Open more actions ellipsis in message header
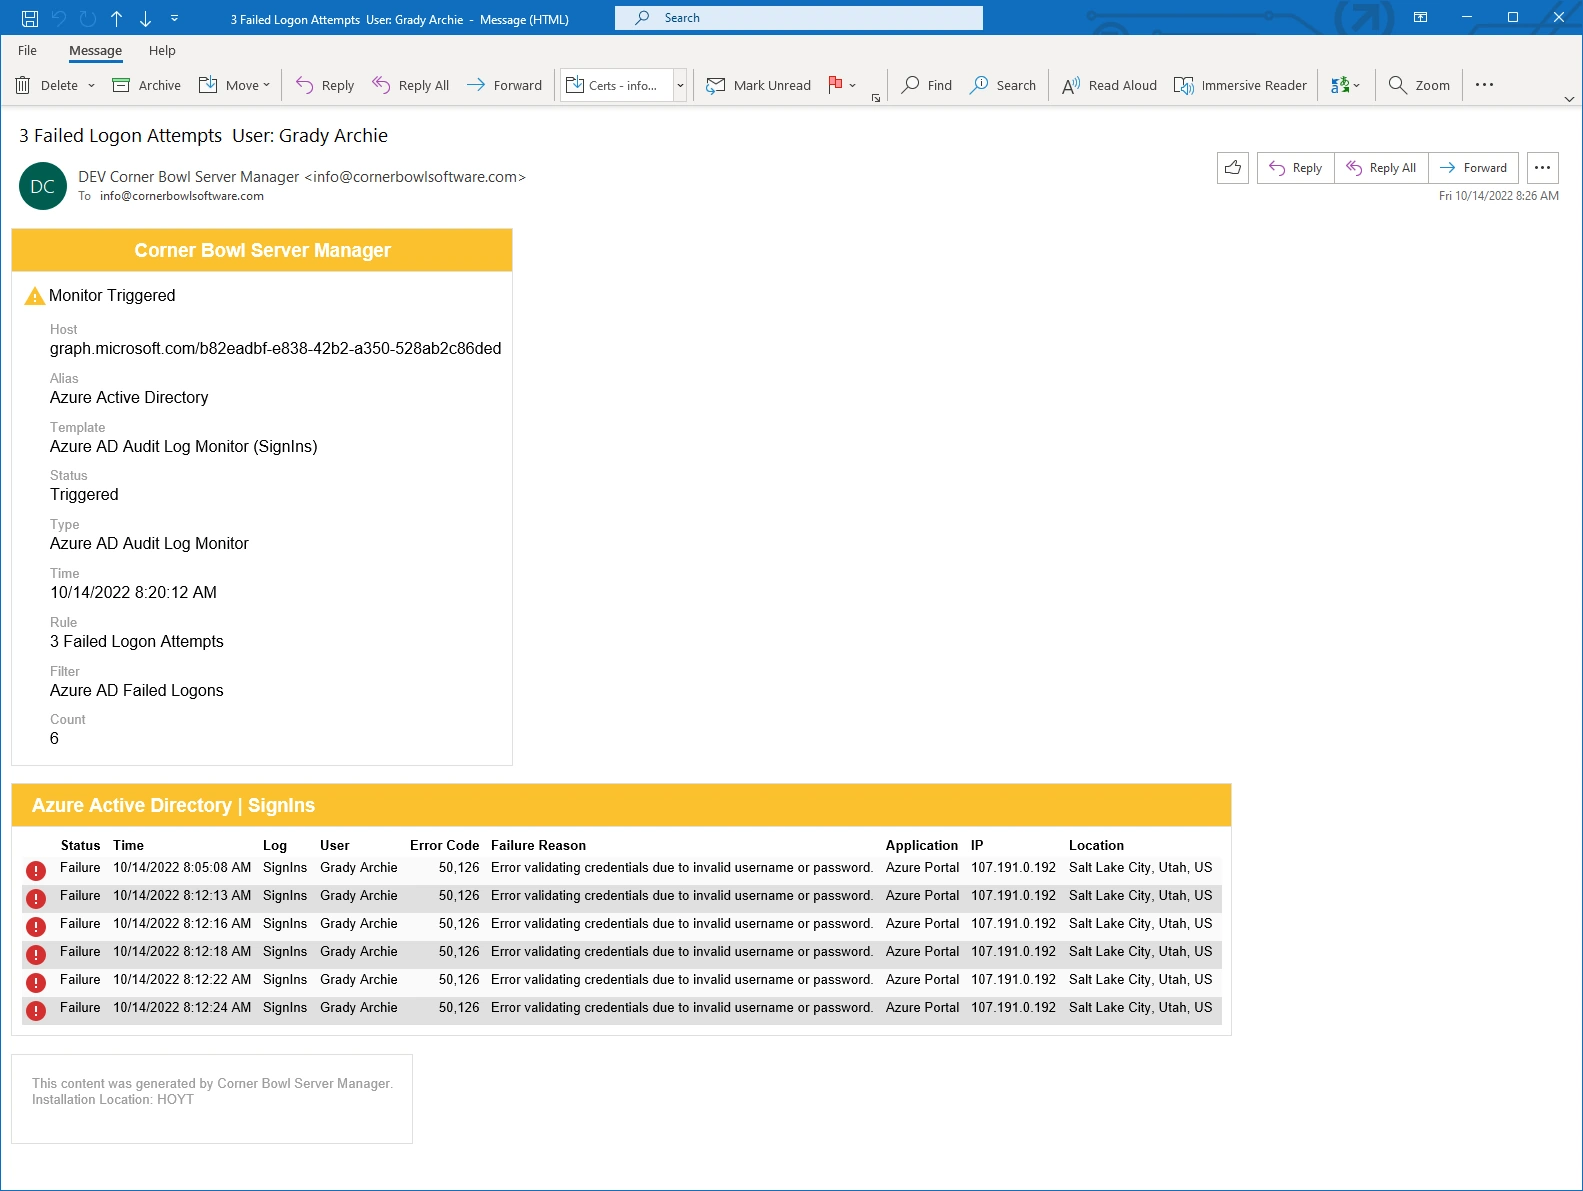1583x1191 pixels. tap(1542, 168)
